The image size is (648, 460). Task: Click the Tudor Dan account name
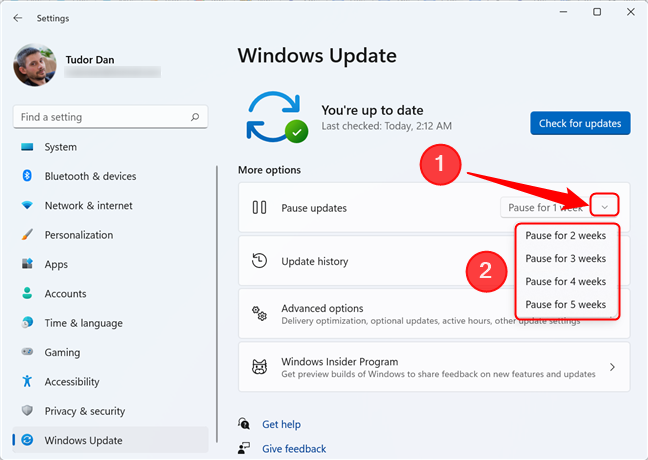point(90,60)
